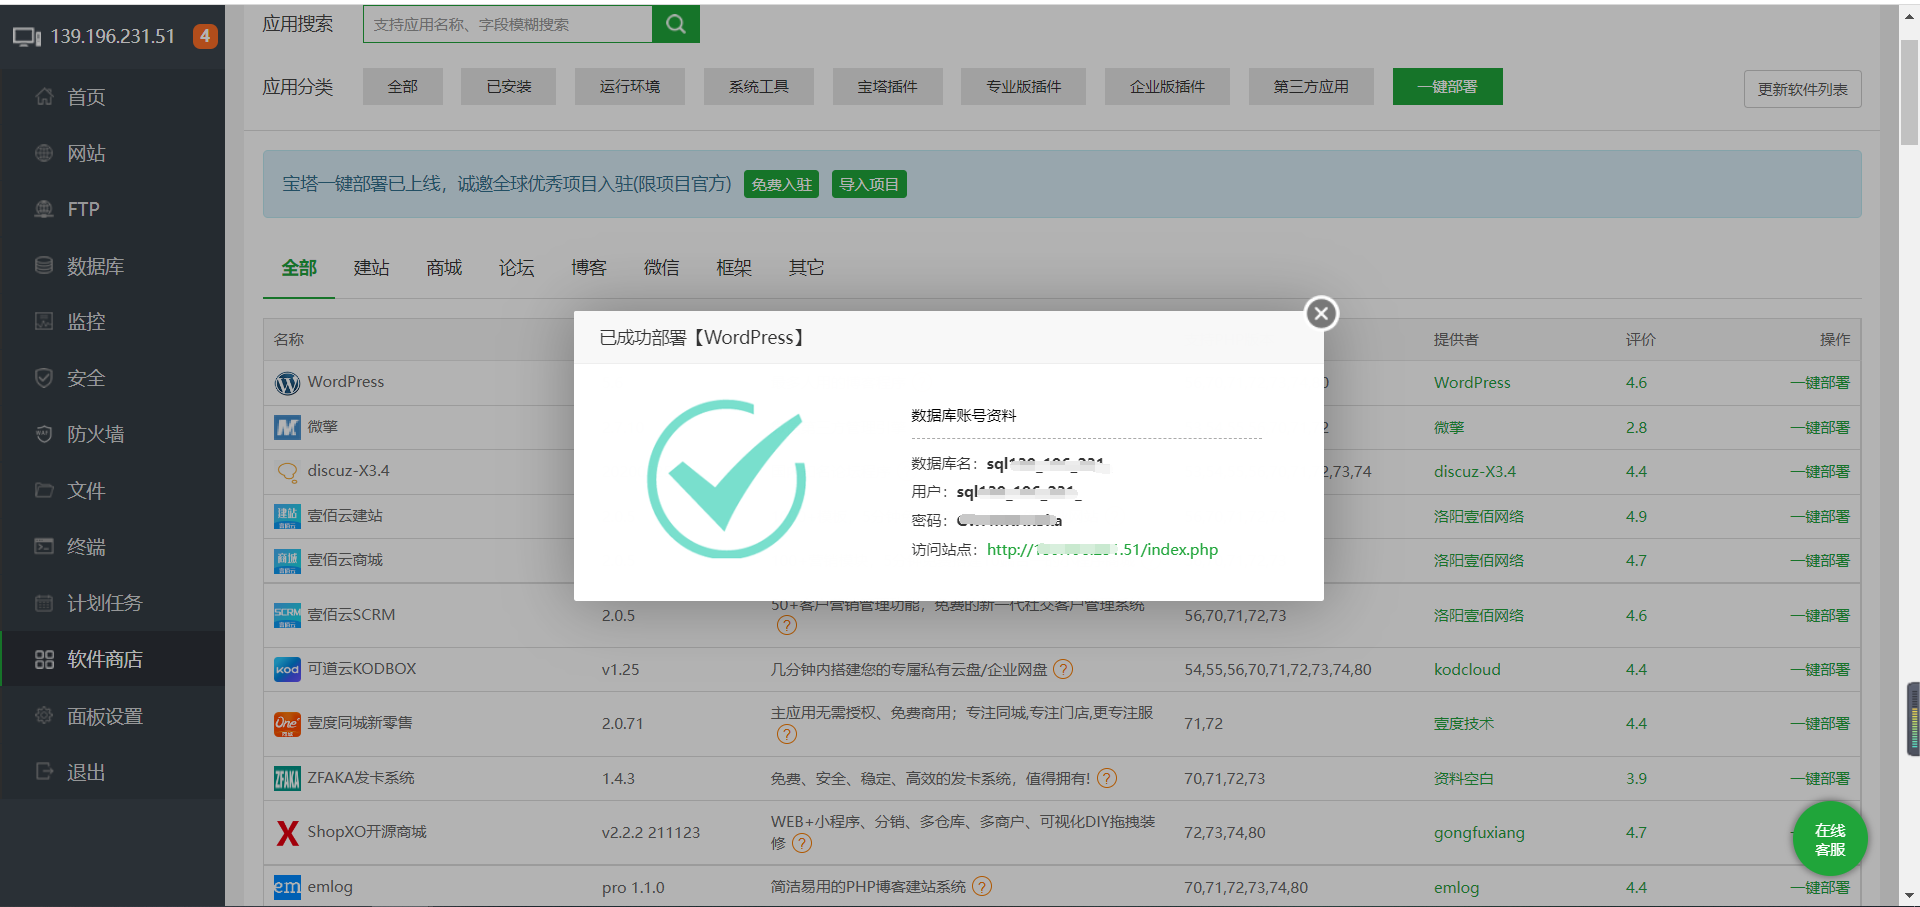Click the 壹度同城新零售 app icon
This screenshot has width=1920, height=907.
pos(287,723)
